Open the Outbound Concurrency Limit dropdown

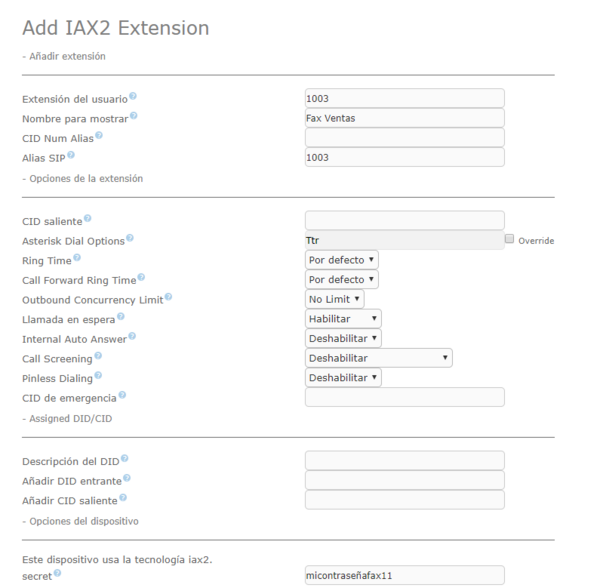(334, 299)
